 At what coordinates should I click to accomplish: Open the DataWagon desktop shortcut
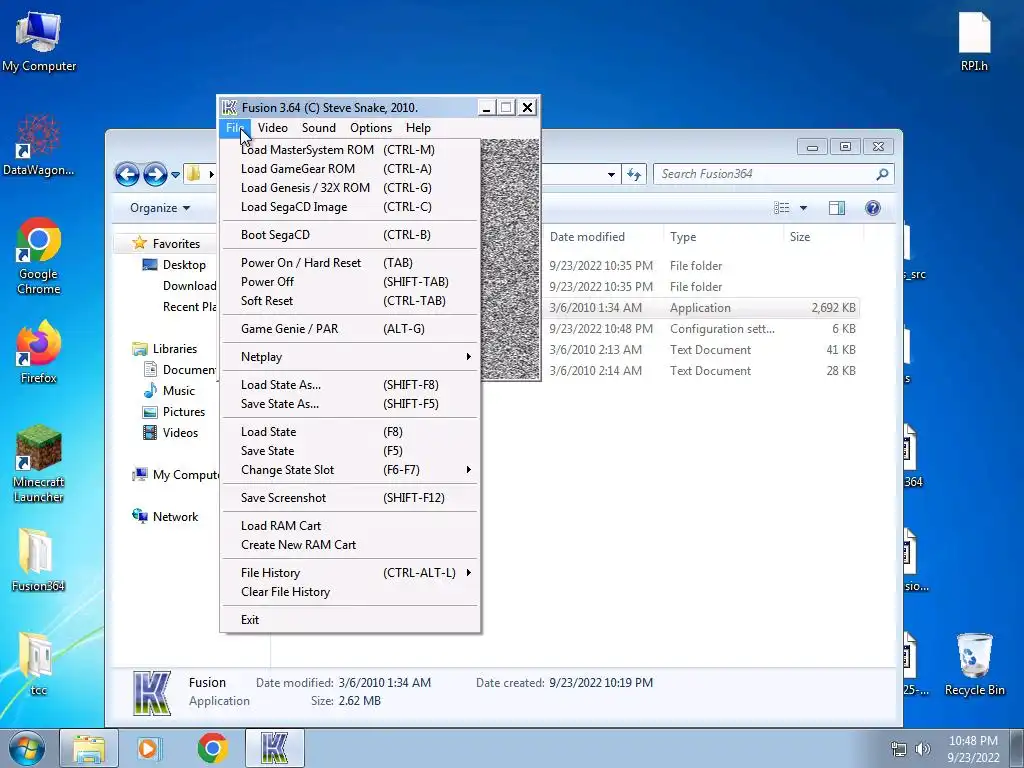(x=39, y=146)
